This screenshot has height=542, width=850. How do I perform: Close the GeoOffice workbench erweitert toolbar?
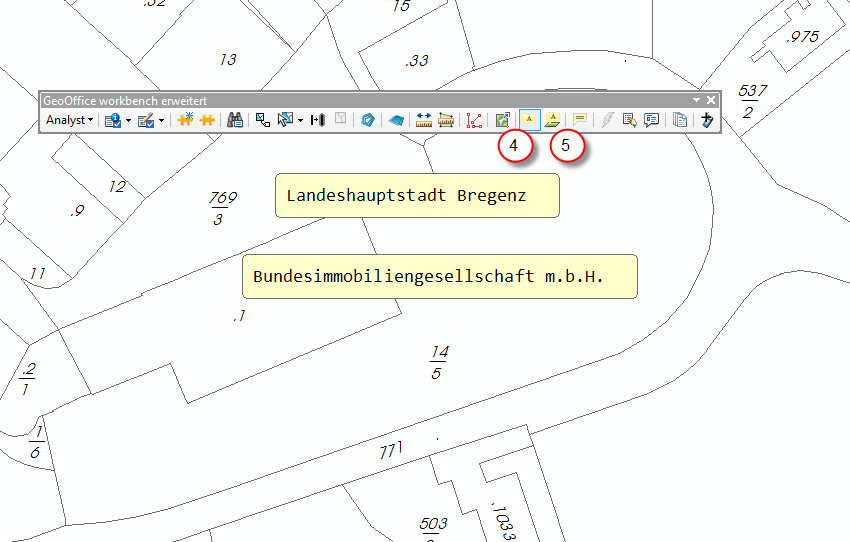[711, 100]
